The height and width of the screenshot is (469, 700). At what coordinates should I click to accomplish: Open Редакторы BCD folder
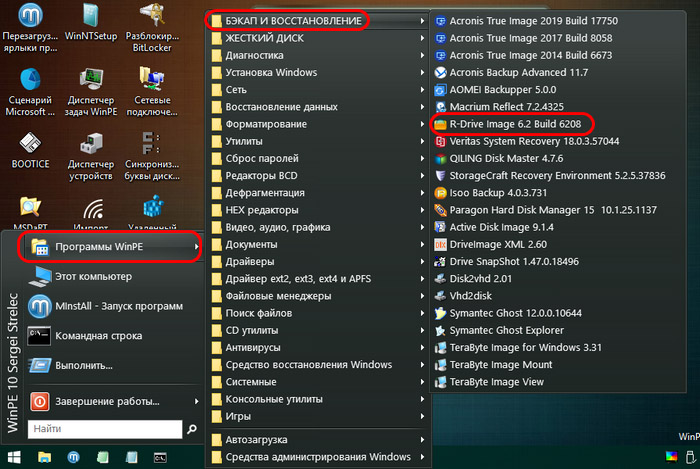(318, 175)
